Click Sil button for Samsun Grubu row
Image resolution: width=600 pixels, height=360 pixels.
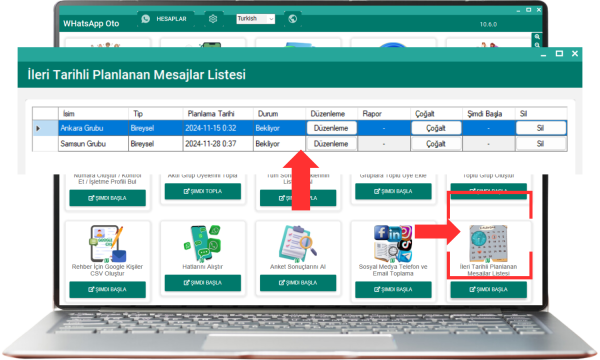[x=541, y=144]
